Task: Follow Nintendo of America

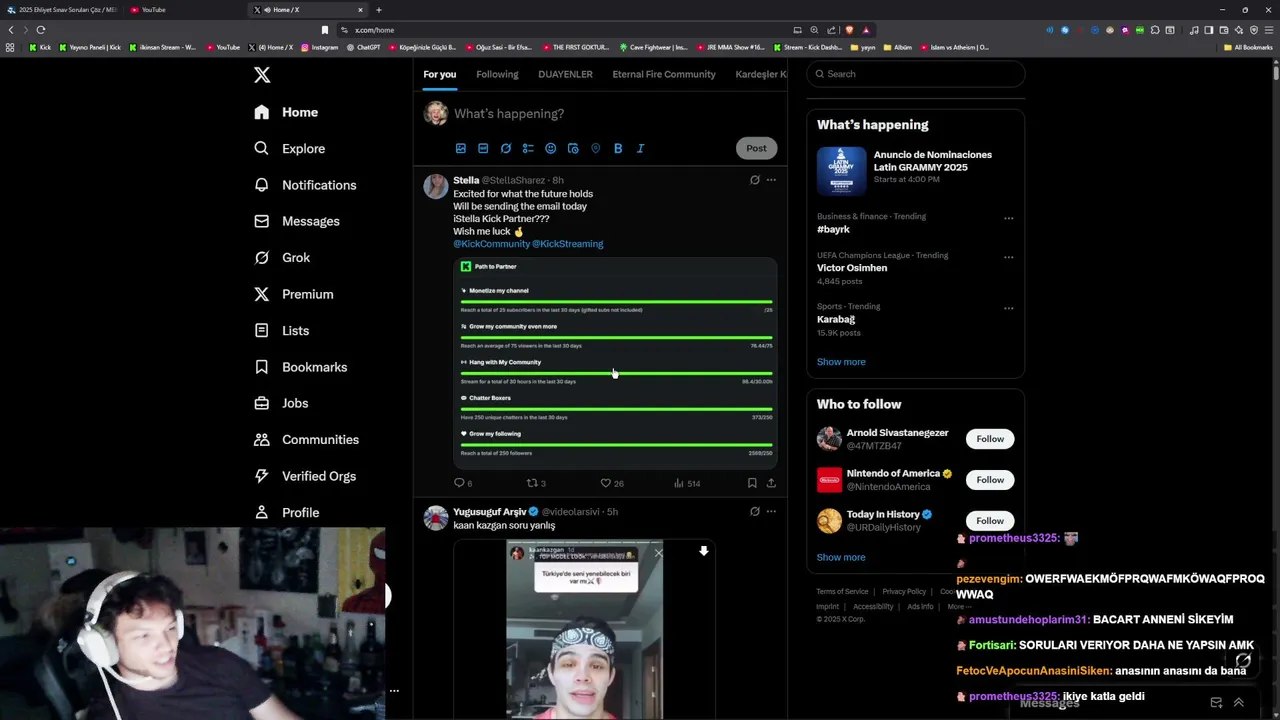Action: (x=990, y=480)
